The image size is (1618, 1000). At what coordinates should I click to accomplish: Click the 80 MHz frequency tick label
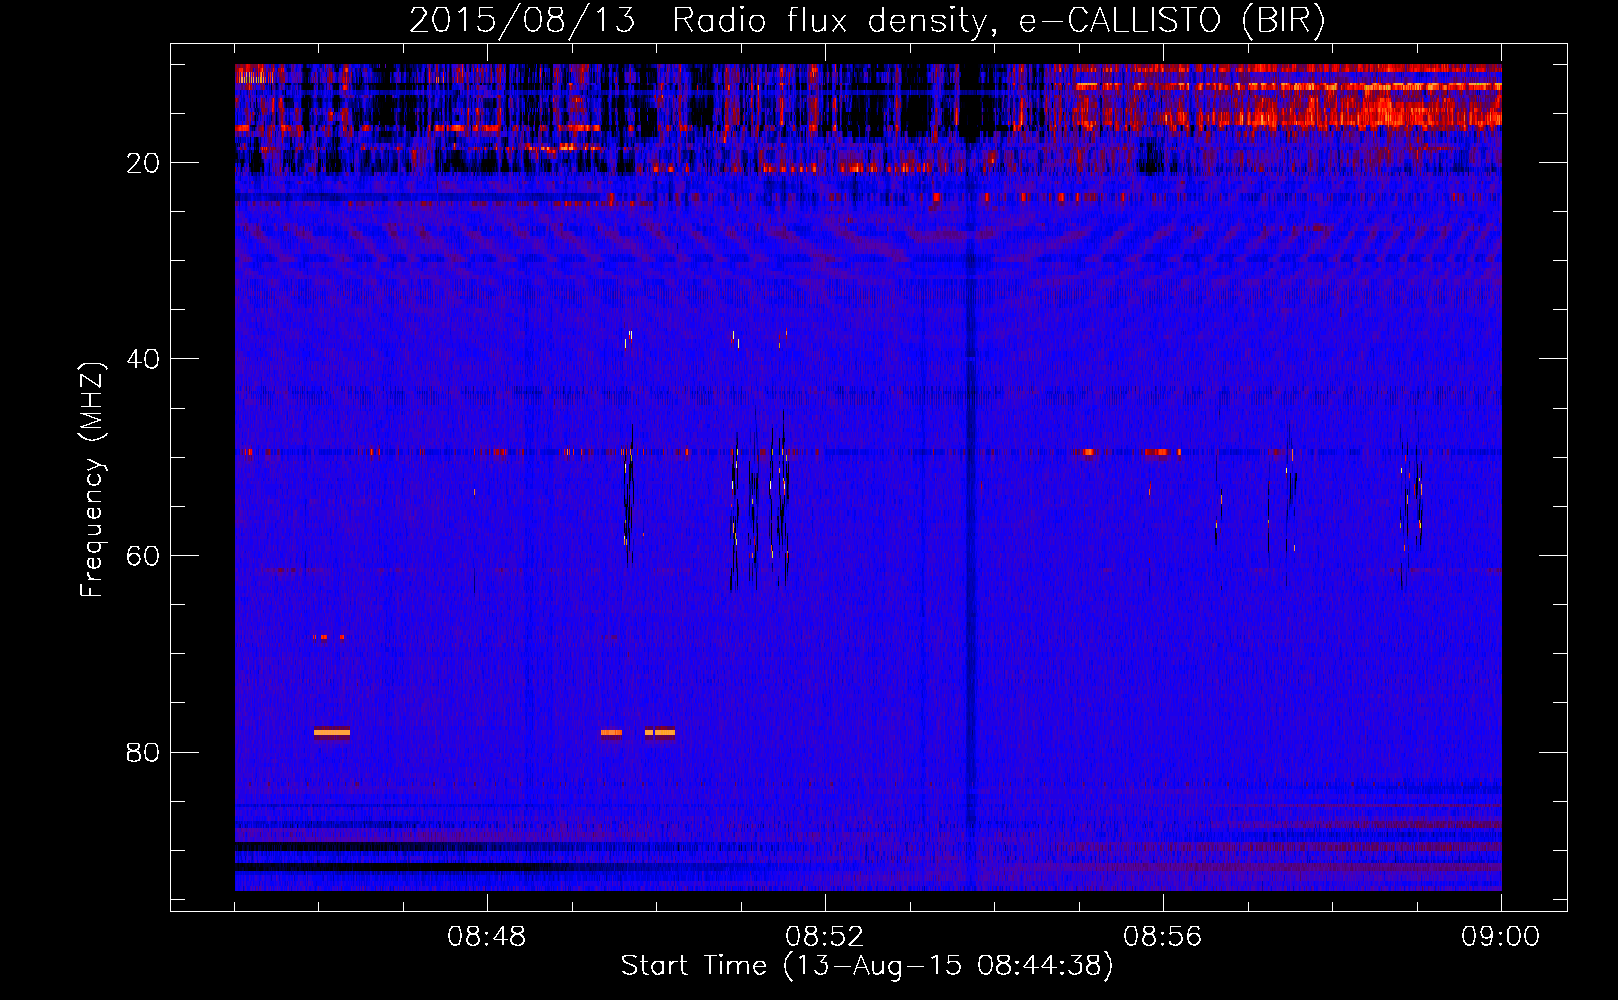(x=143, y=752)
